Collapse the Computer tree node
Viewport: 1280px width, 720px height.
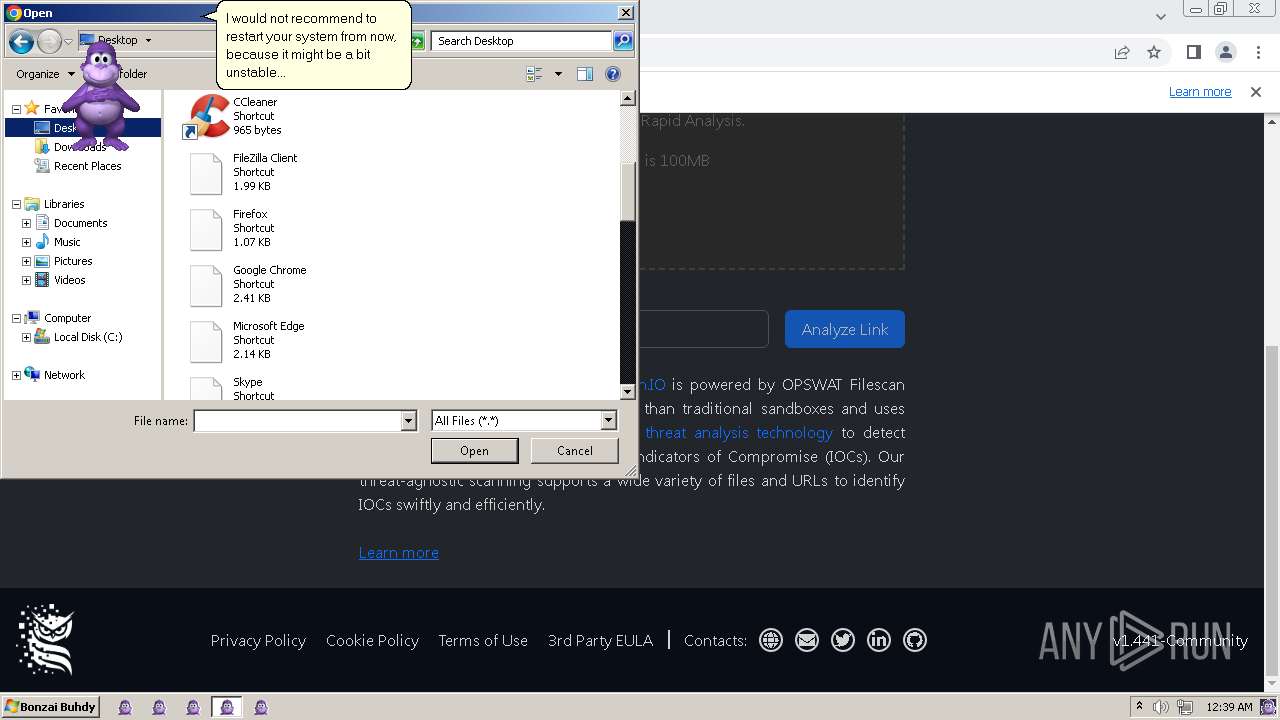16,318
